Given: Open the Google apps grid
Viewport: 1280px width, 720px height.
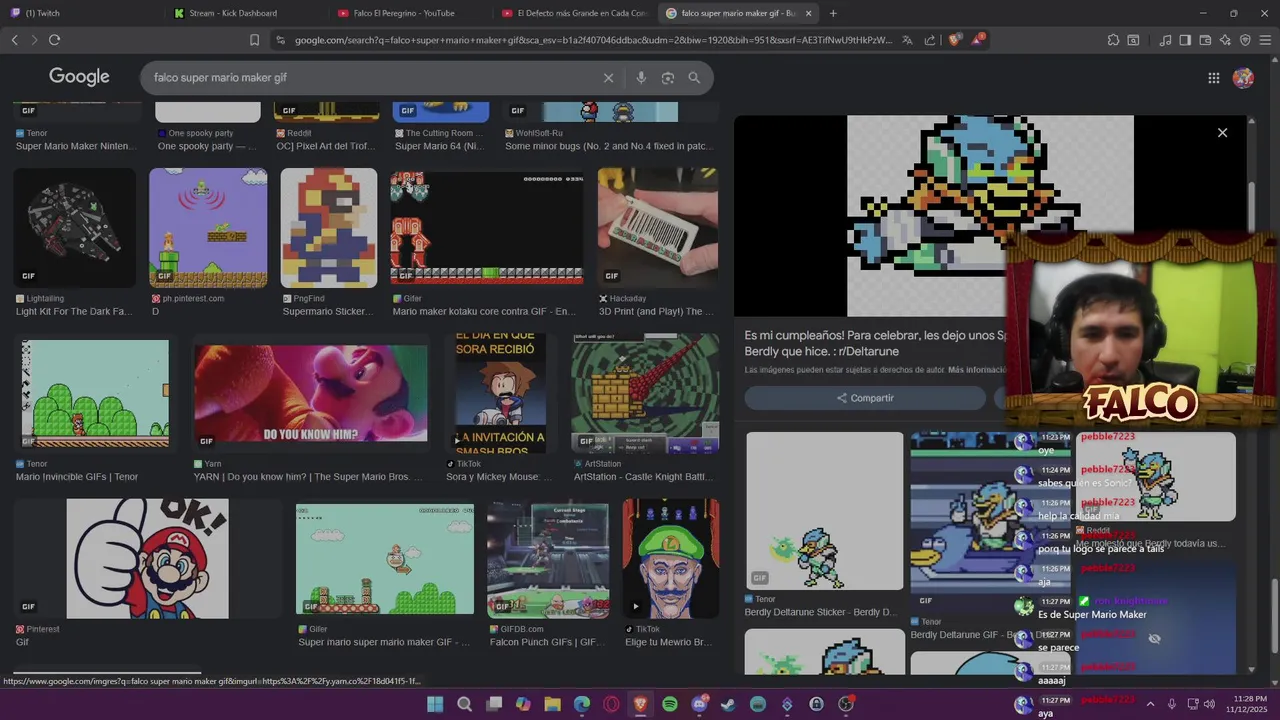Looking at the screenshot, I should coord(1213,78).
